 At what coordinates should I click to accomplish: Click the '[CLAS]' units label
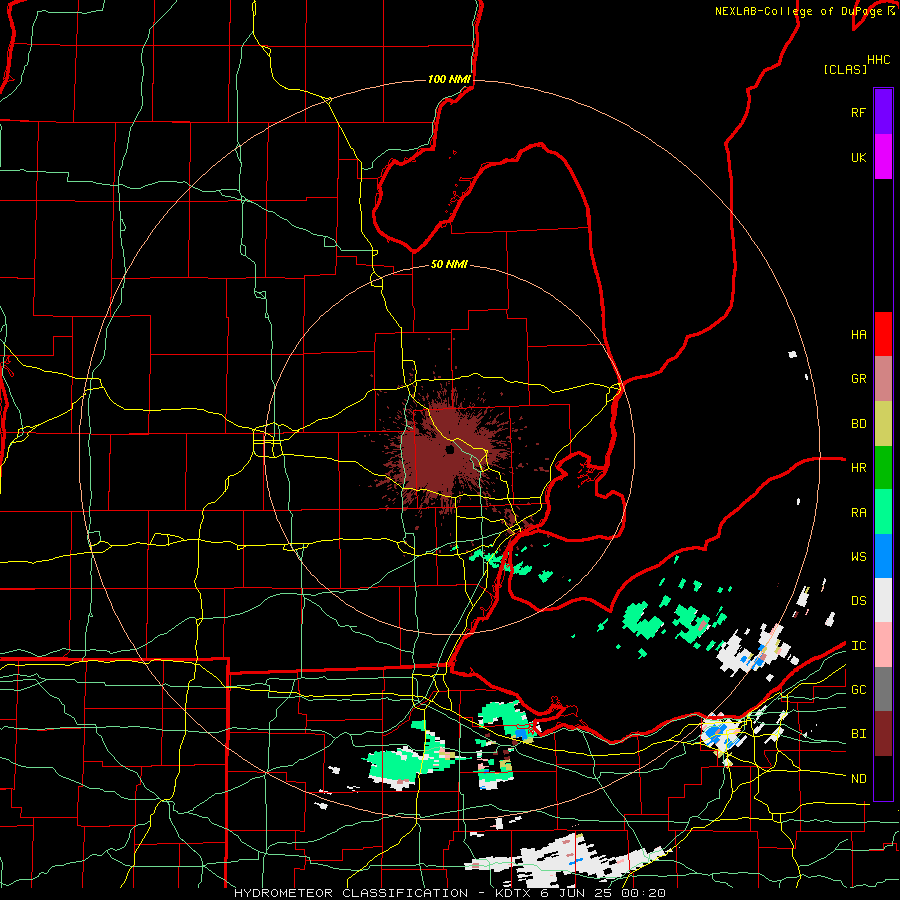(845, 70)
